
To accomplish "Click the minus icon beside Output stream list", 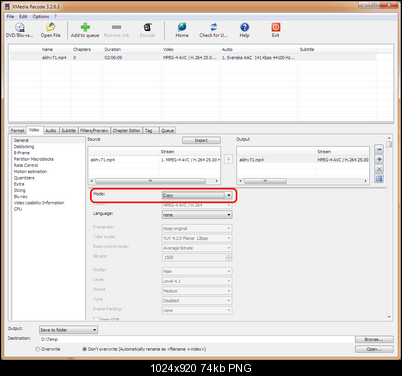I will pyautogui.click(x=379, y=149).
